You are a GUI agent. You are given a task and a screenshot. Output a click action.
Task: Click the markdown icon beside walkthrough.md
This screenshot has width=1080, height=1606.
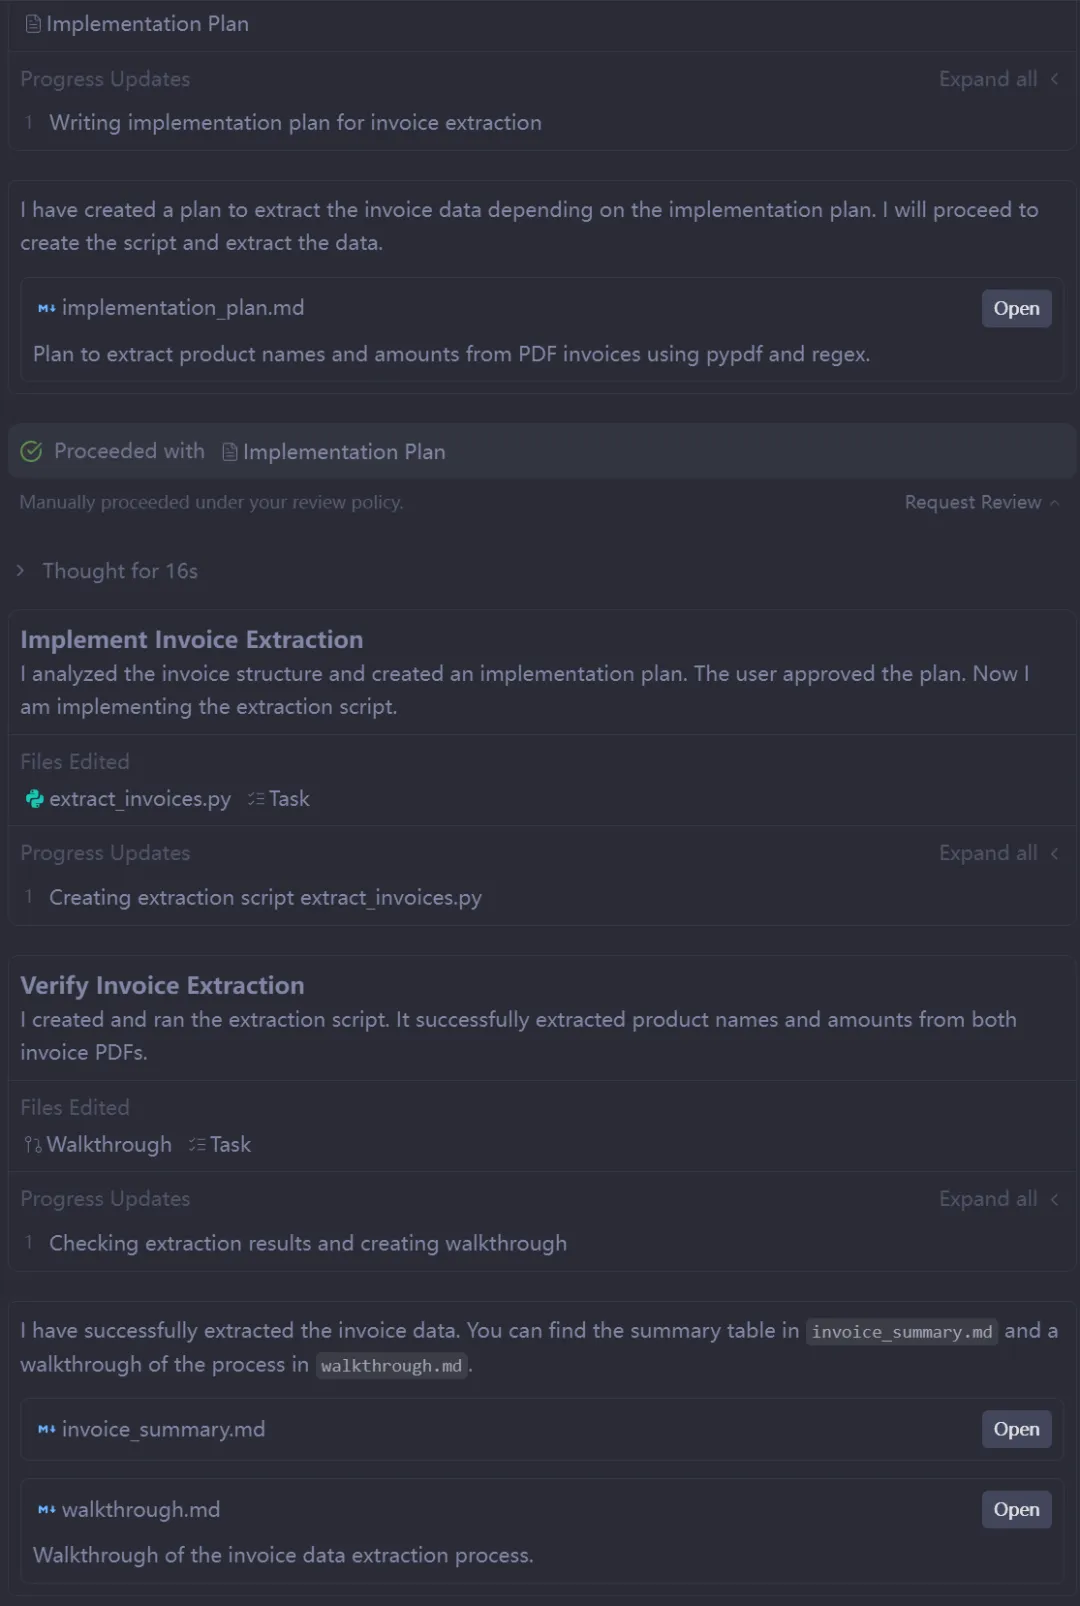46,1510
